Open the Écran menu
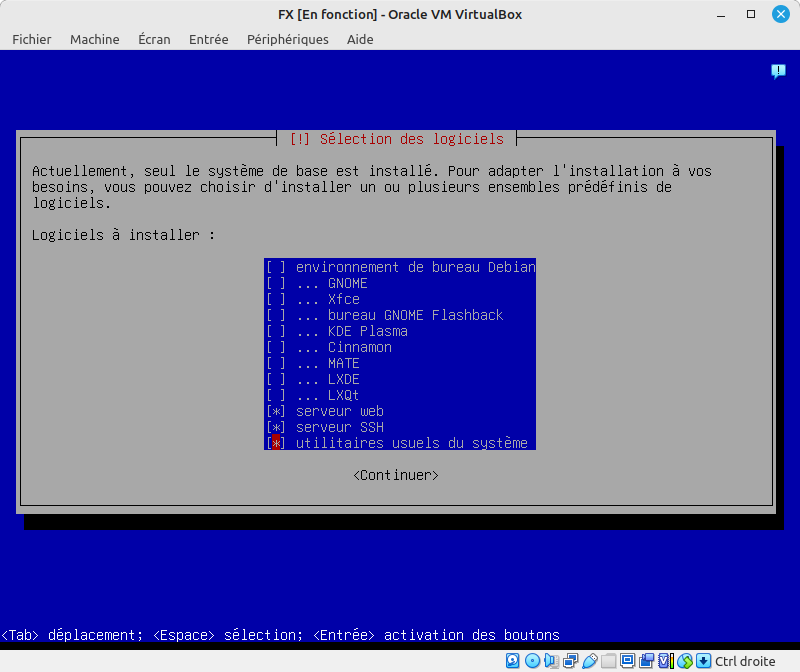Image resolution: width=800 pixels, height=672 pixels. click(x=154, y=39)
